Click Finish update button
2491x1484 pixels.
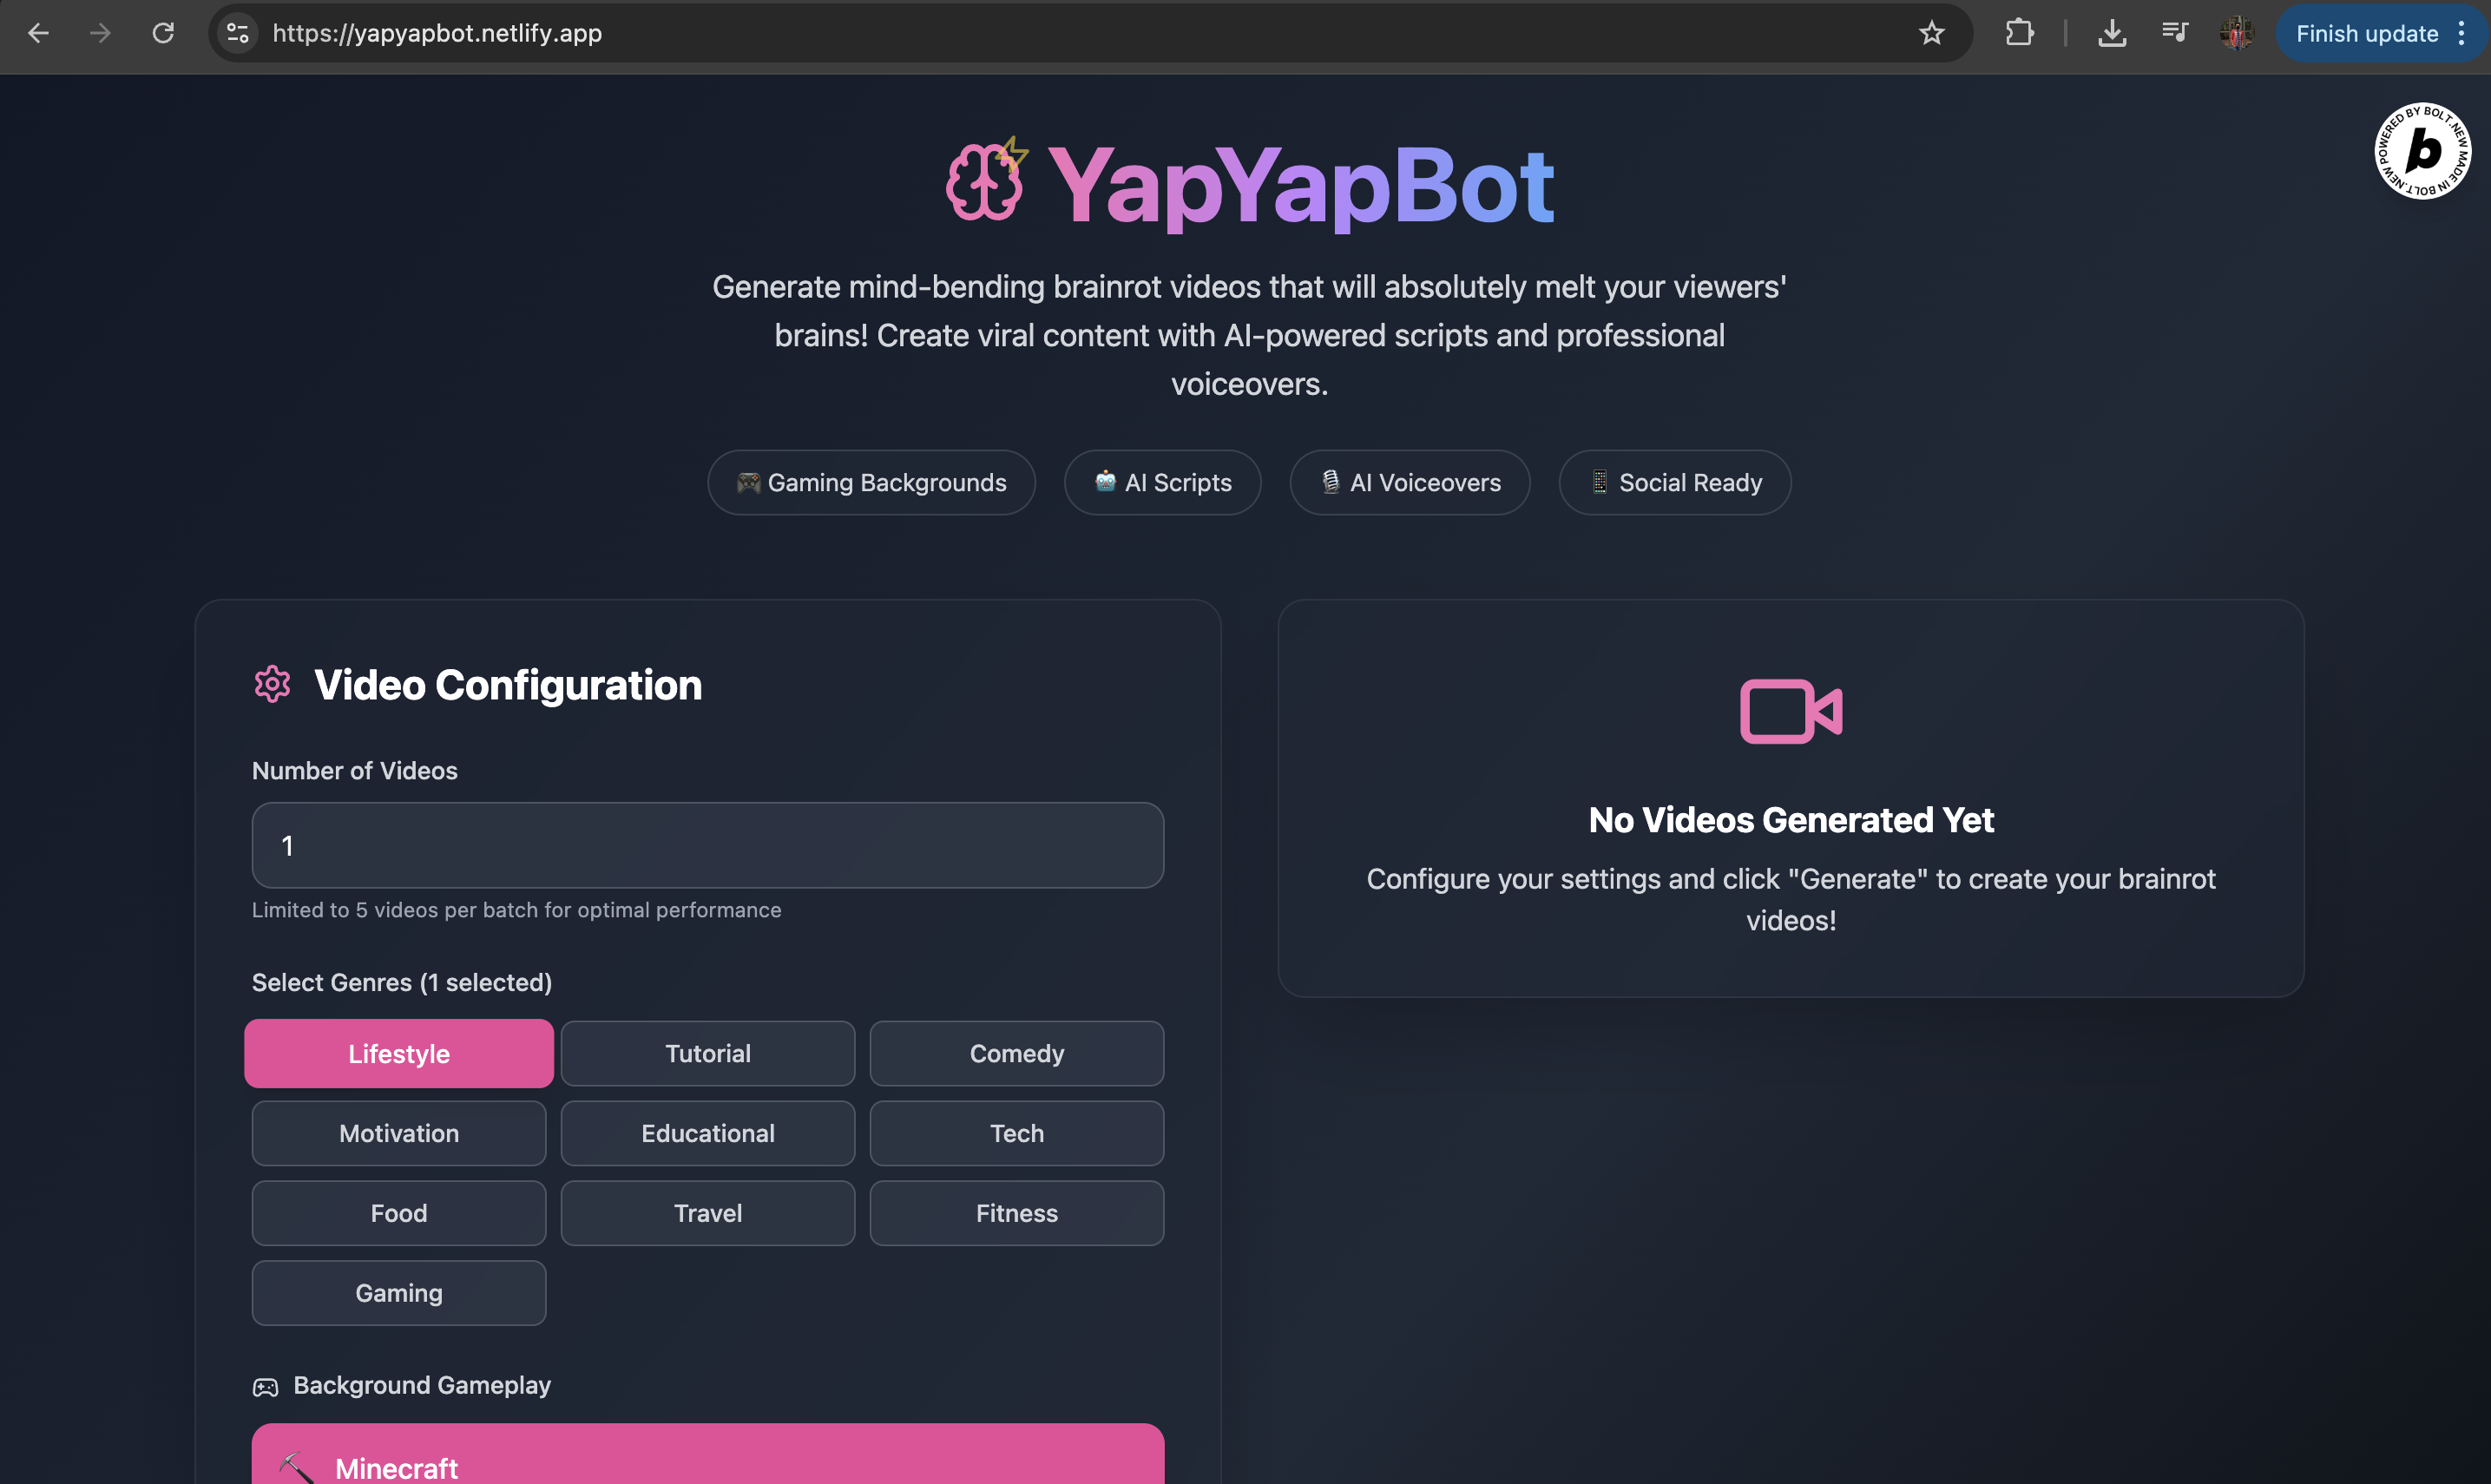[x=2366, y=33]
